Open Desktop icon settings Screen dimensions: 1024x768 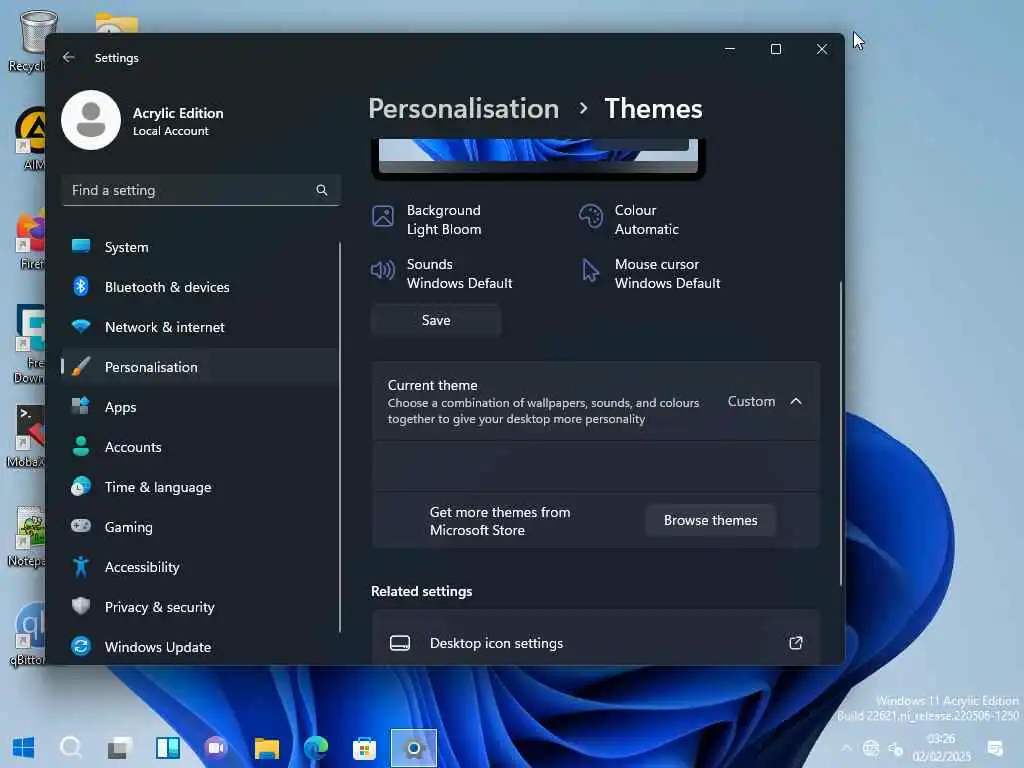click(596, 643)
